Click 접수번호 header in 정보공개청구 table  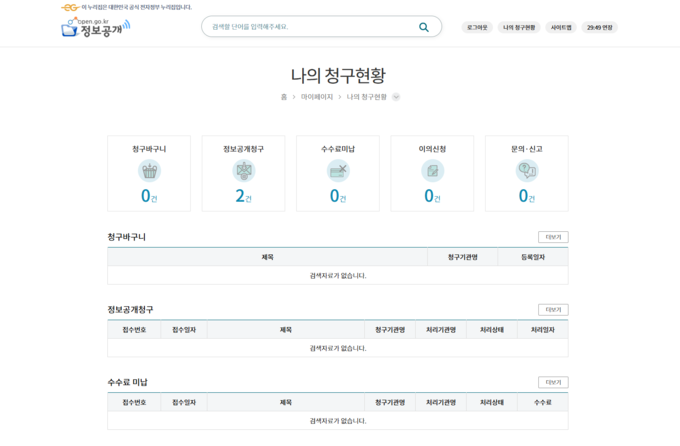point(134,330)
